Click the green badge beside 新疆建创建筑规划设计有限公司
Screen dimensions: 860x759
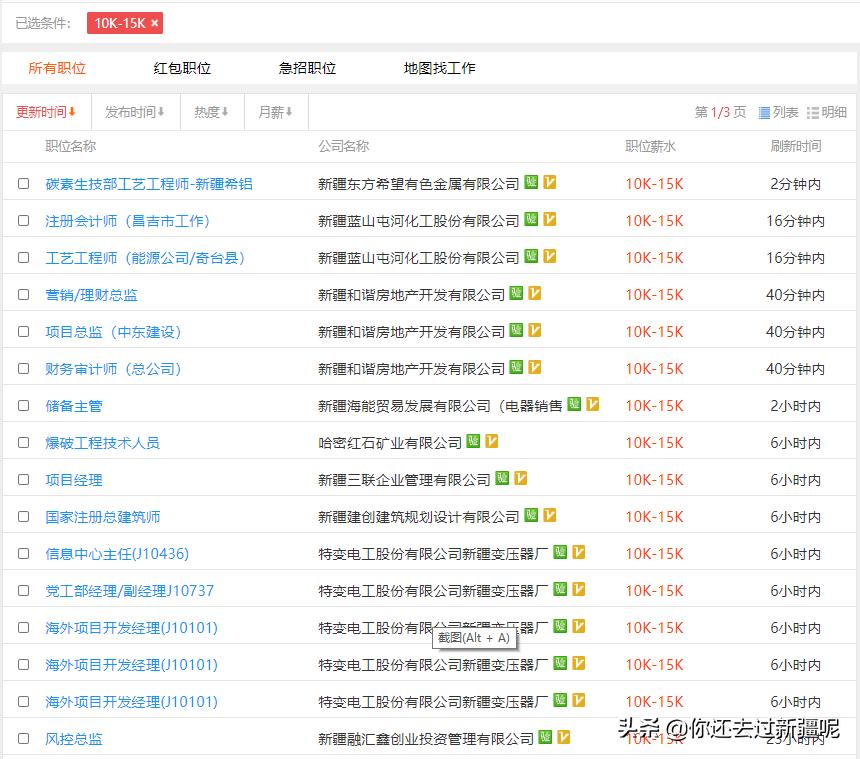pos(531,515)
